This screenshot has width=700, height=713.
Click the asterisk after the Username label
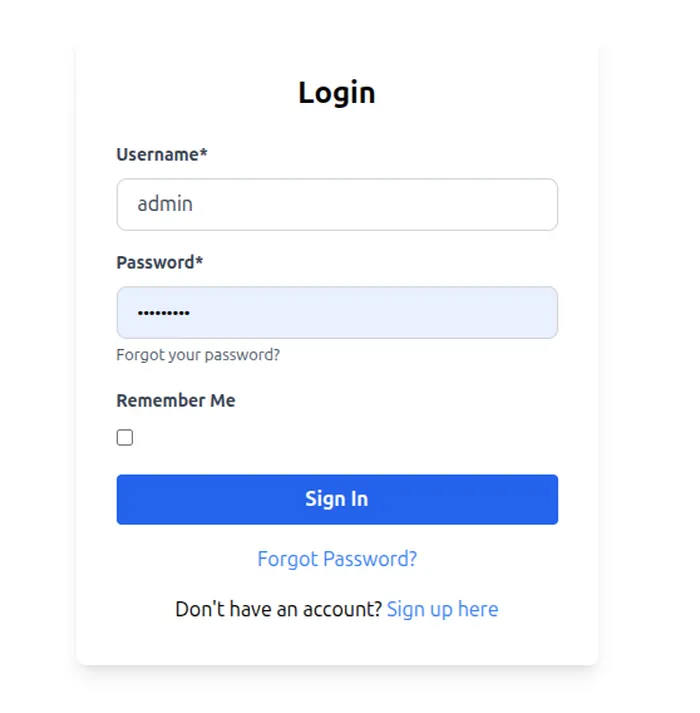(204, 153)
